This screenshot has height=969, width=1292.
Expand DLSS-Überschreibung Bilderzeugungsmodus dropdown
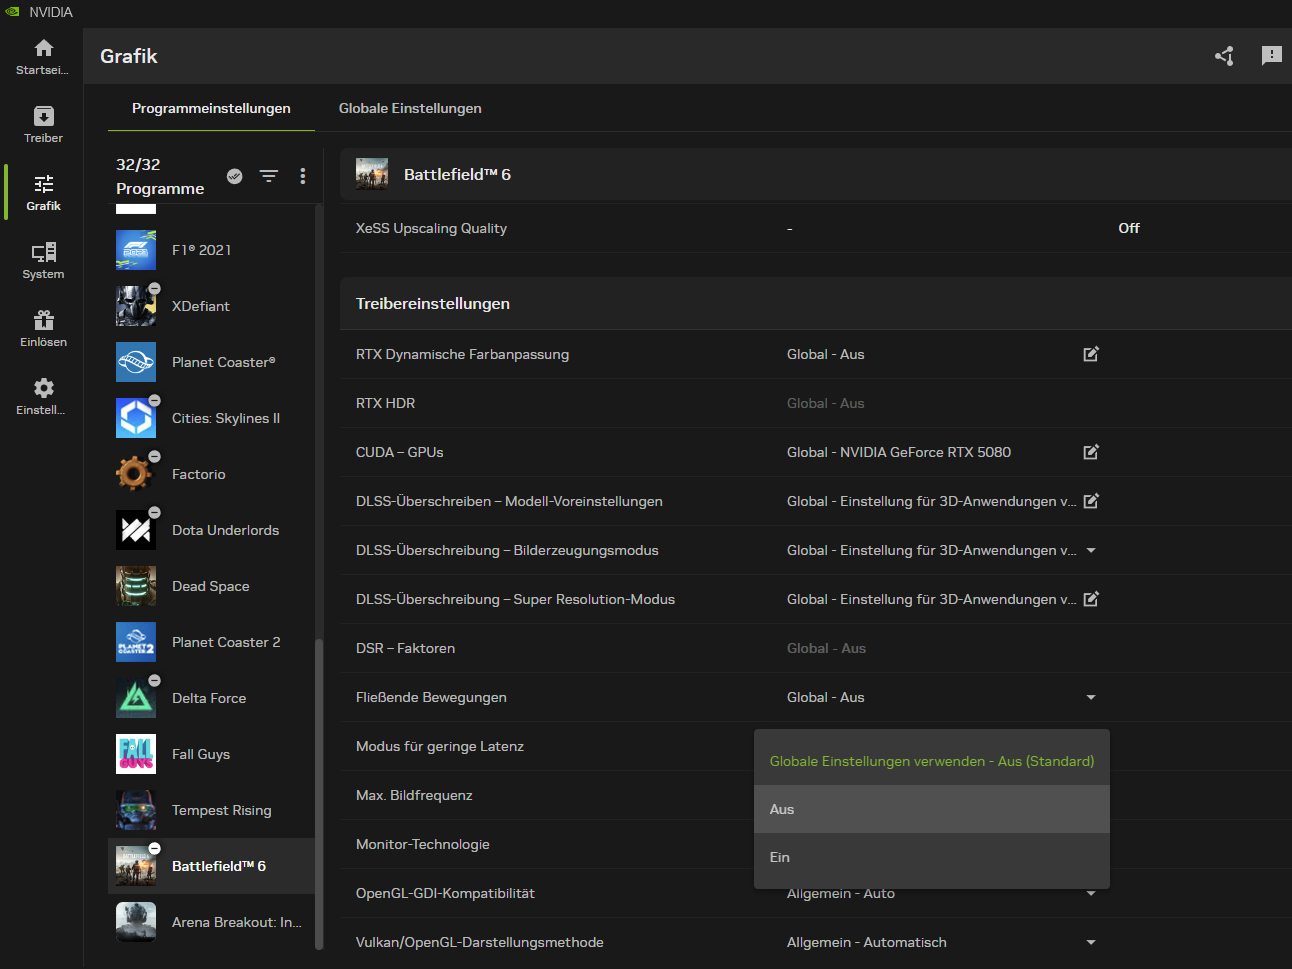point(1091,550)
